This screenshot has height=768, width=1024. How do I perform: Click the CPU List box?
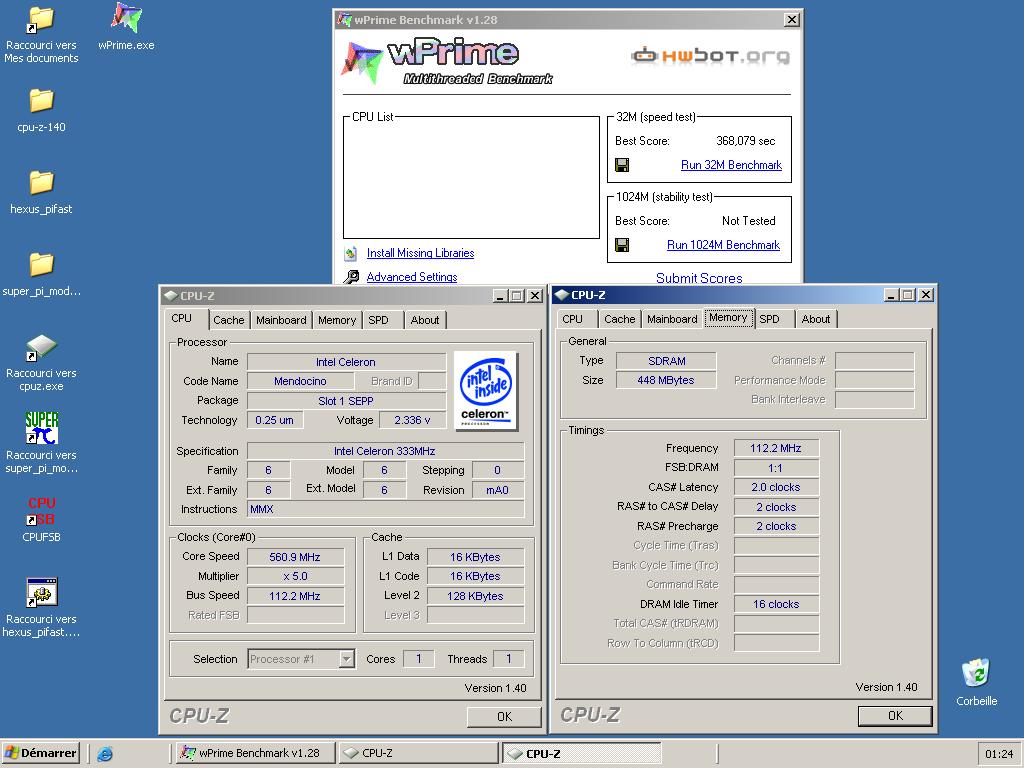(471, 178)
